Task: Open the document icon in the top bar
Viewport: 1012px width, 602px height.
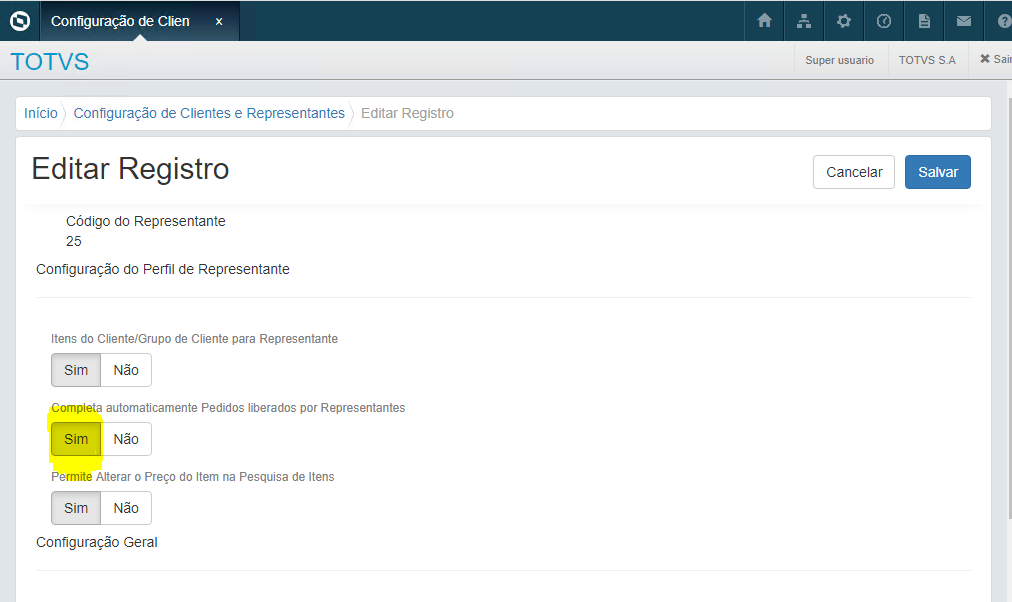Action: click(x=924, y=20)
